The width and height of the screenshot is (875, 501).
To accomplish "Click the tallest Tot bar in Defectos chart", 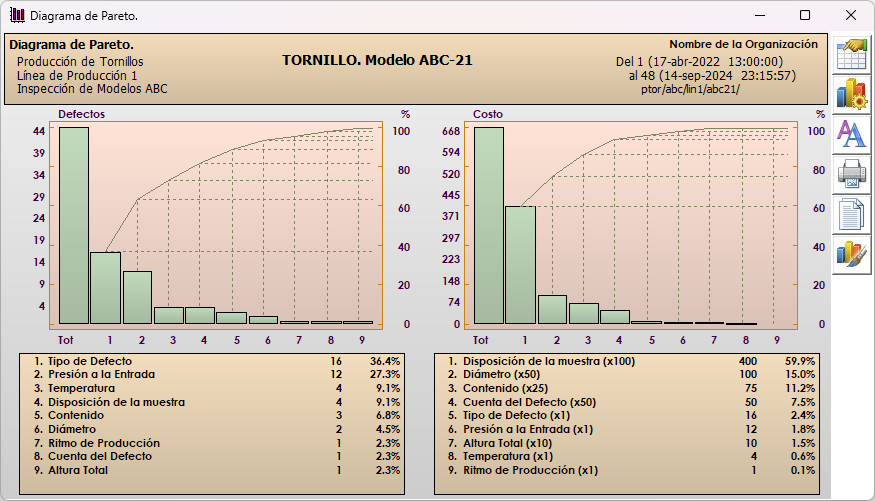I will point(73,225).
